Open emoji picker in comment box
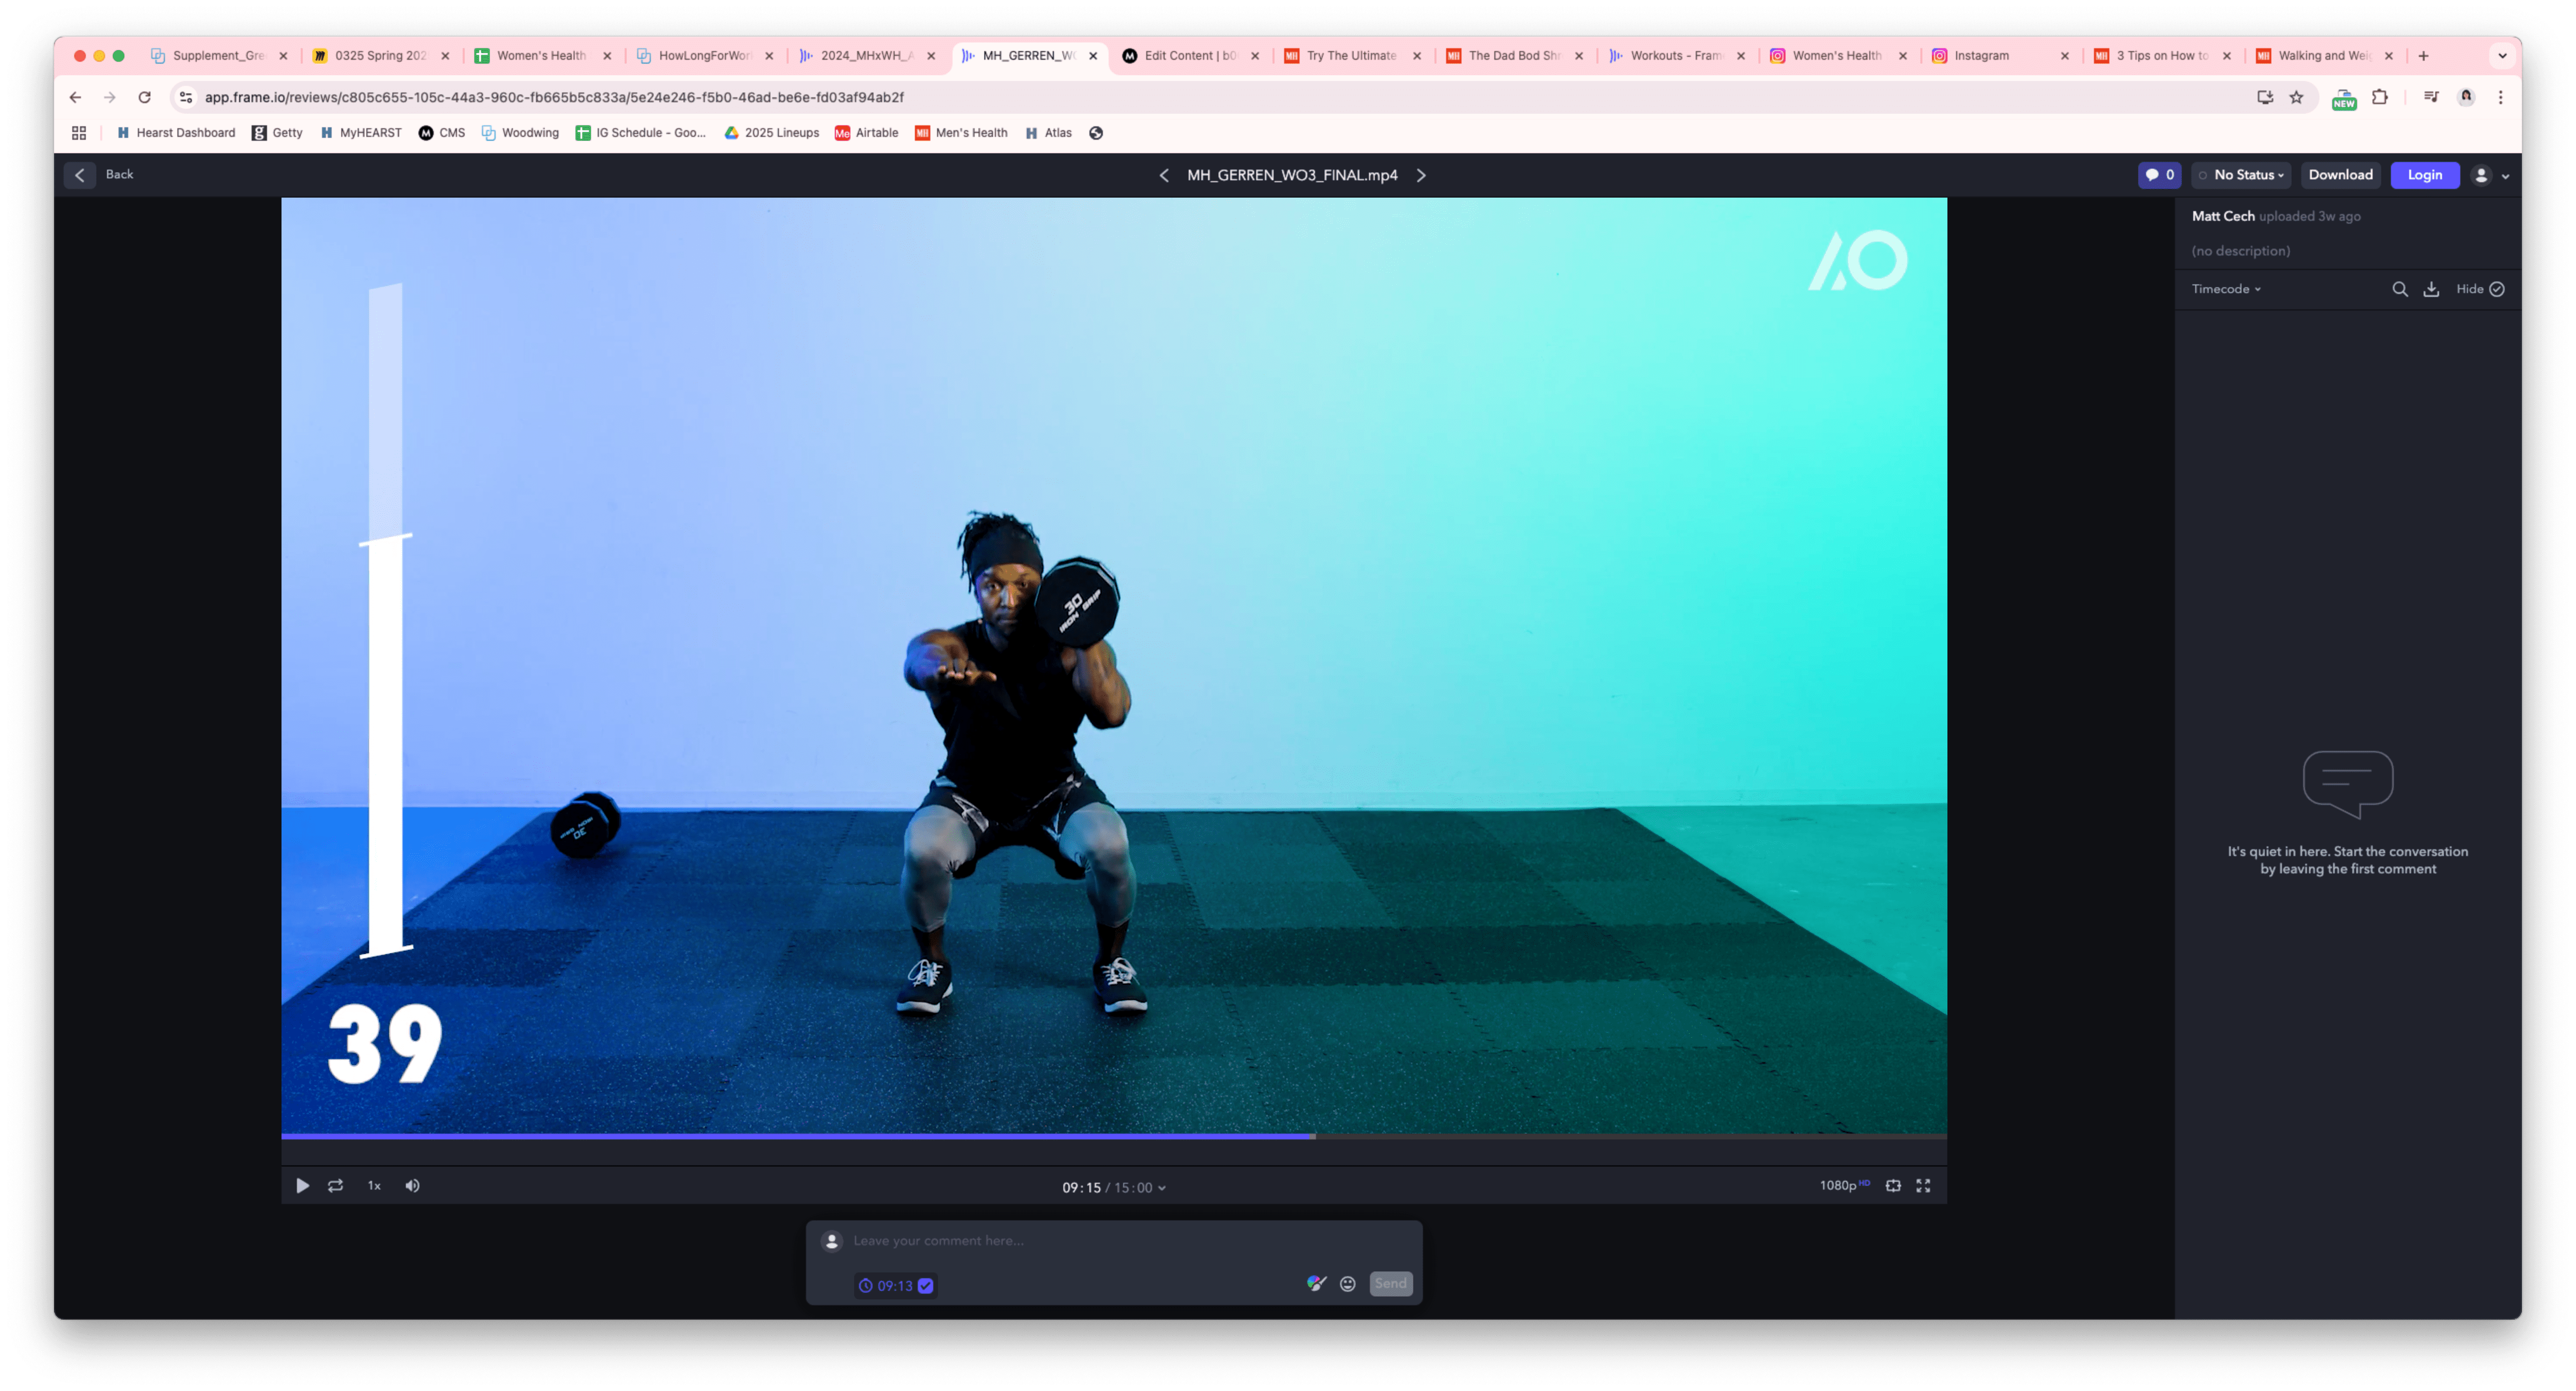 coord(1348,1284)
